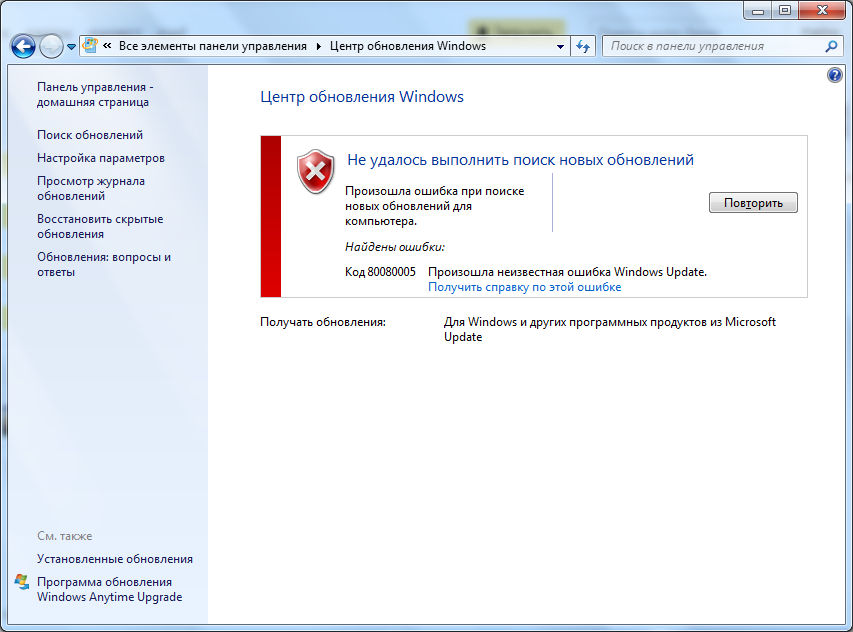853x632 pixels.
Task: Open help with the blue question mark
Action: (x=835, y=75)
